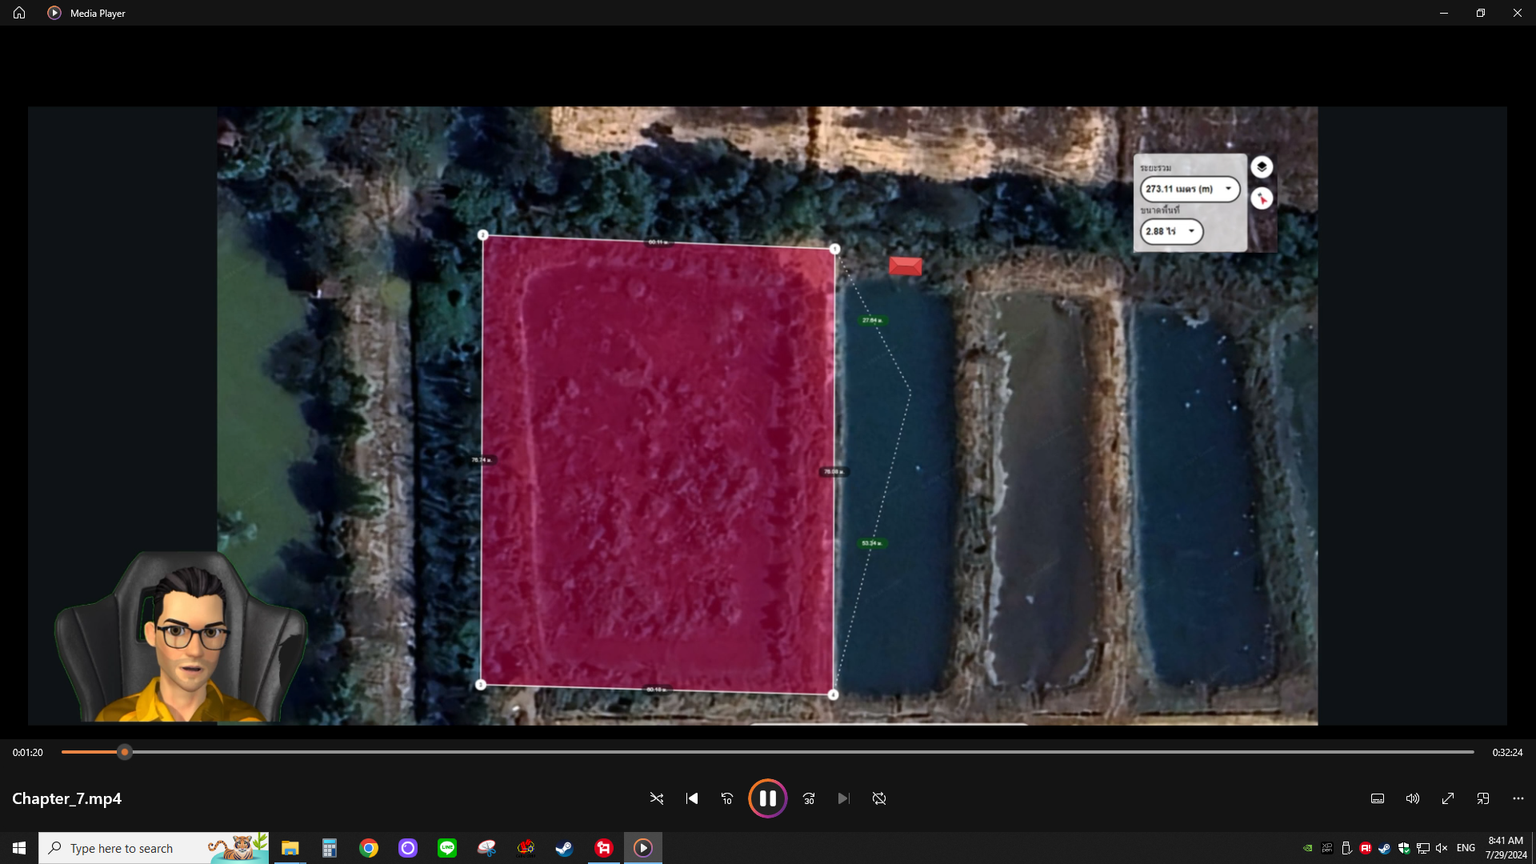The image size is (1536, 864).
Task: Open Google Chrome from the taskbar
Action: [369, 848]
